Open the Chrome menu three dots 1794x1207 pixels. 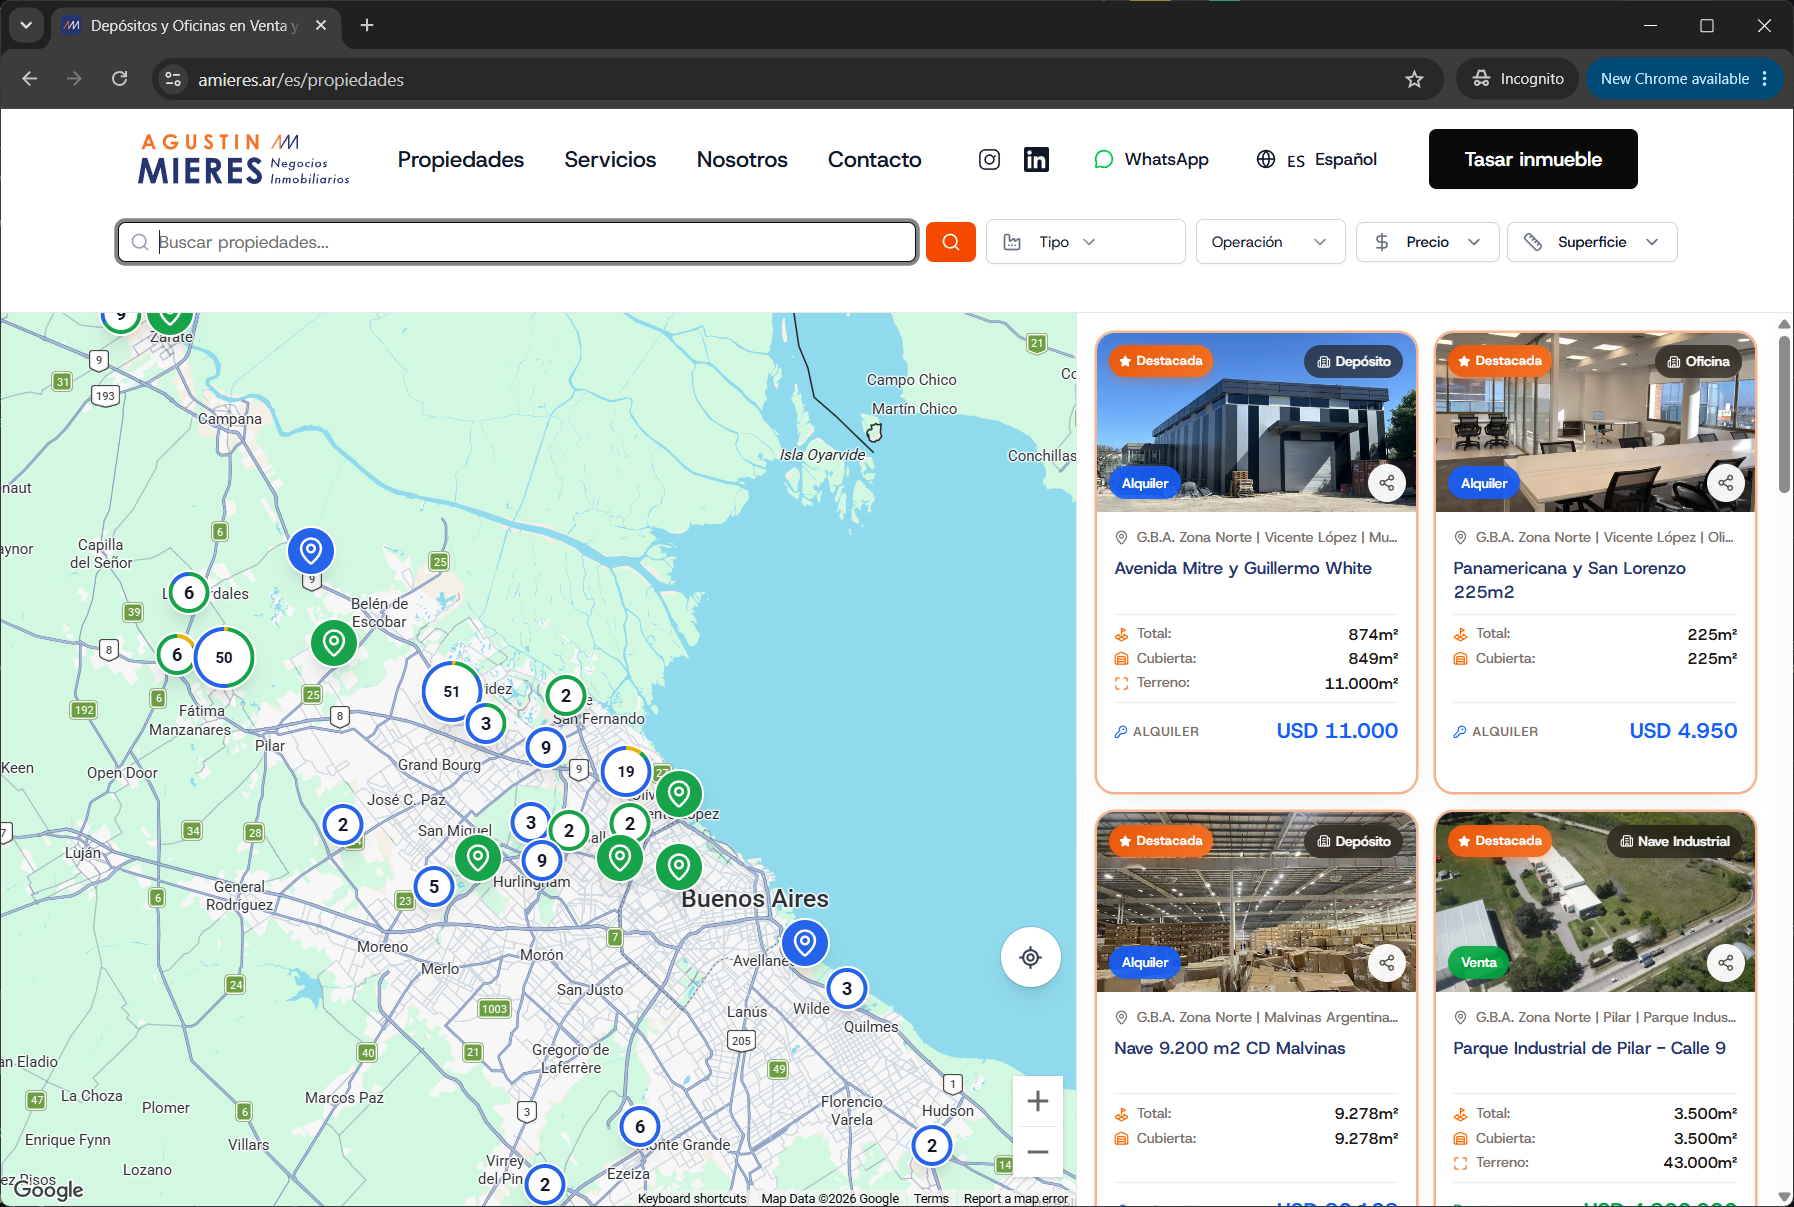pos(1765,79)
